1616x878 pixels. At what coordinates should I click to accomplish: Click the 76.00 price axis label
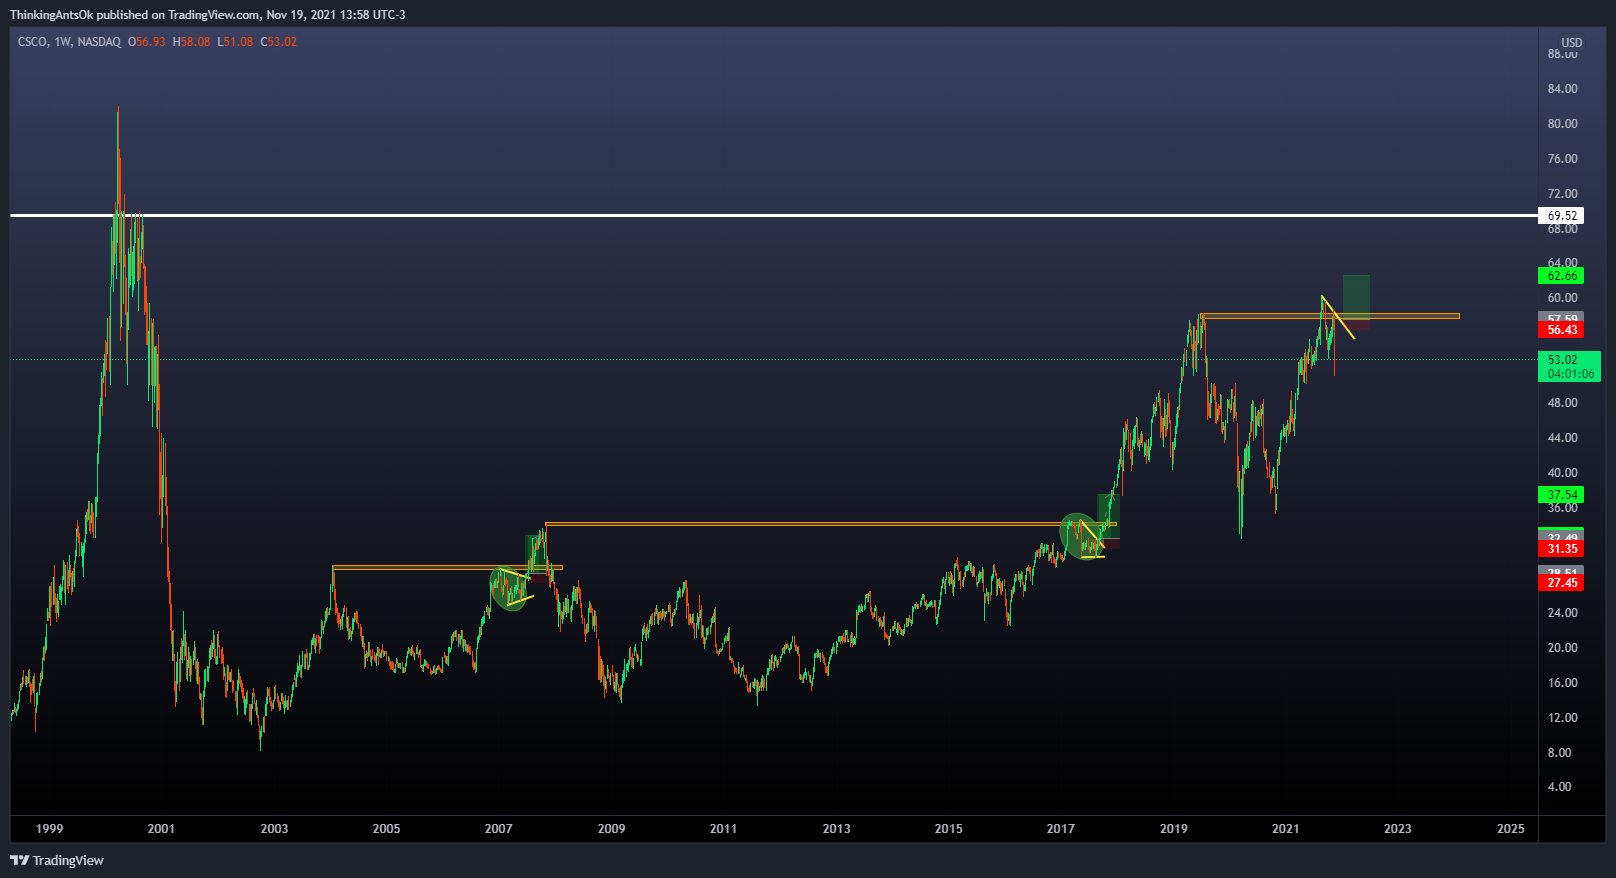tap(1562, 159)
